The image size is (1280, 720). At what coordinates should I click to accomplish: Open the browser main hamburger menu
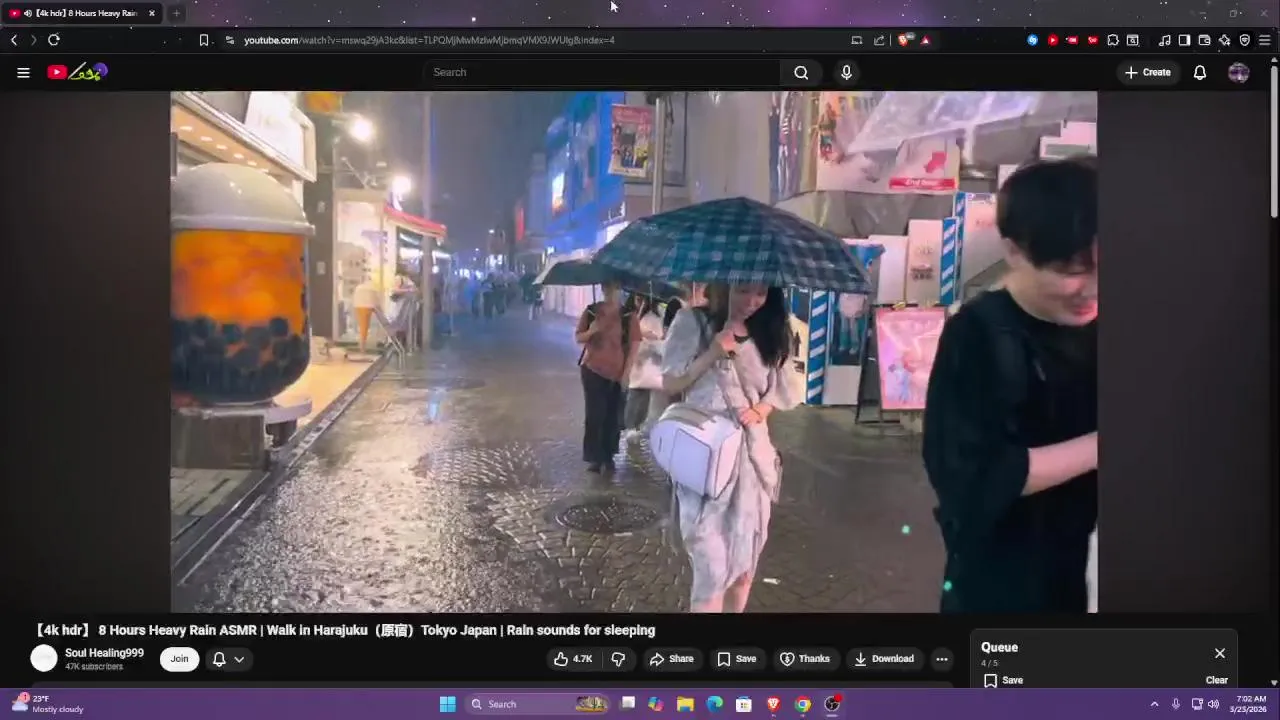point(1265,40)
